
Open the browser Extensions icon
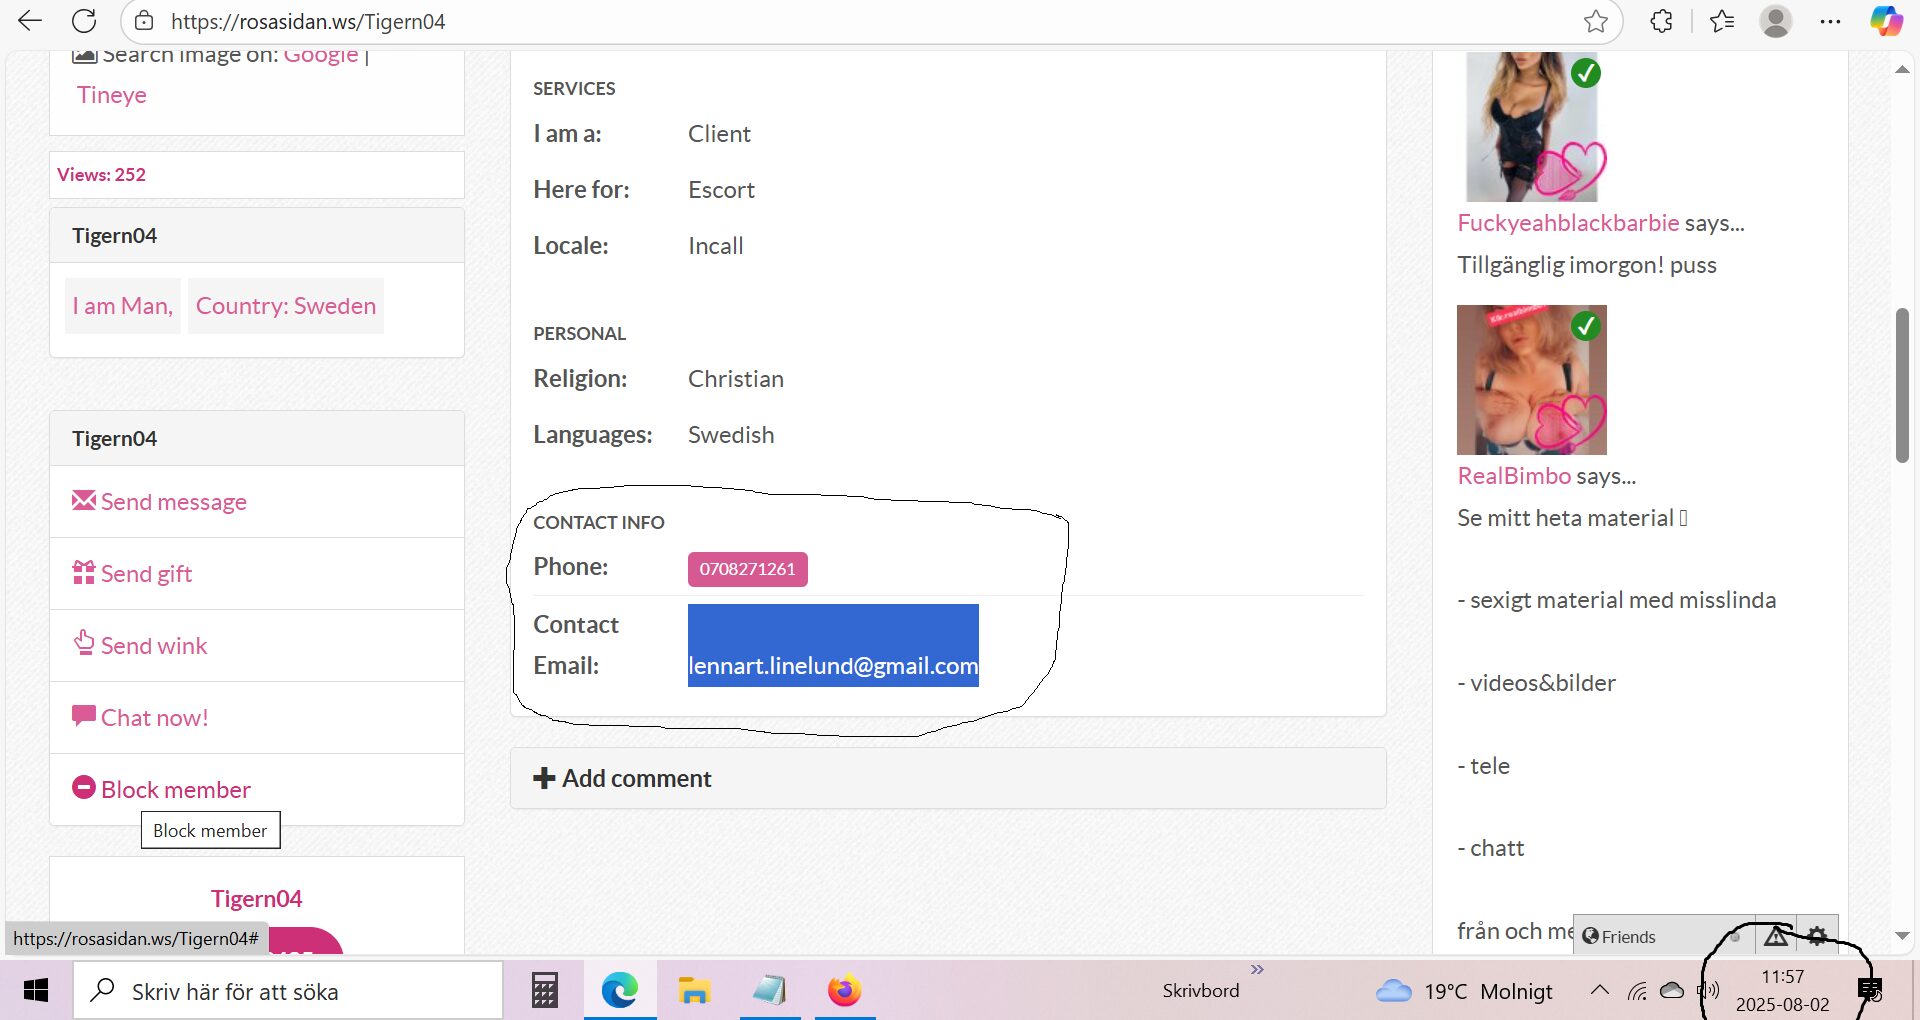[x=1661, y=21]
